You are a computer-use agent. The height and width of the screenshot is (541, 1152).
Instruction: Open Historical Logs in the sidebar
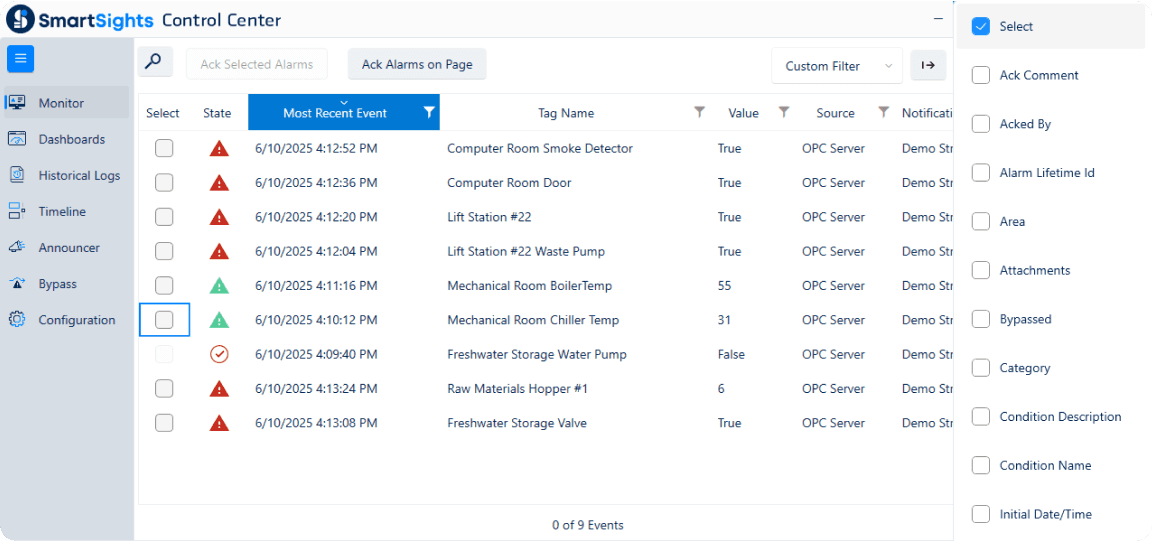78,176
